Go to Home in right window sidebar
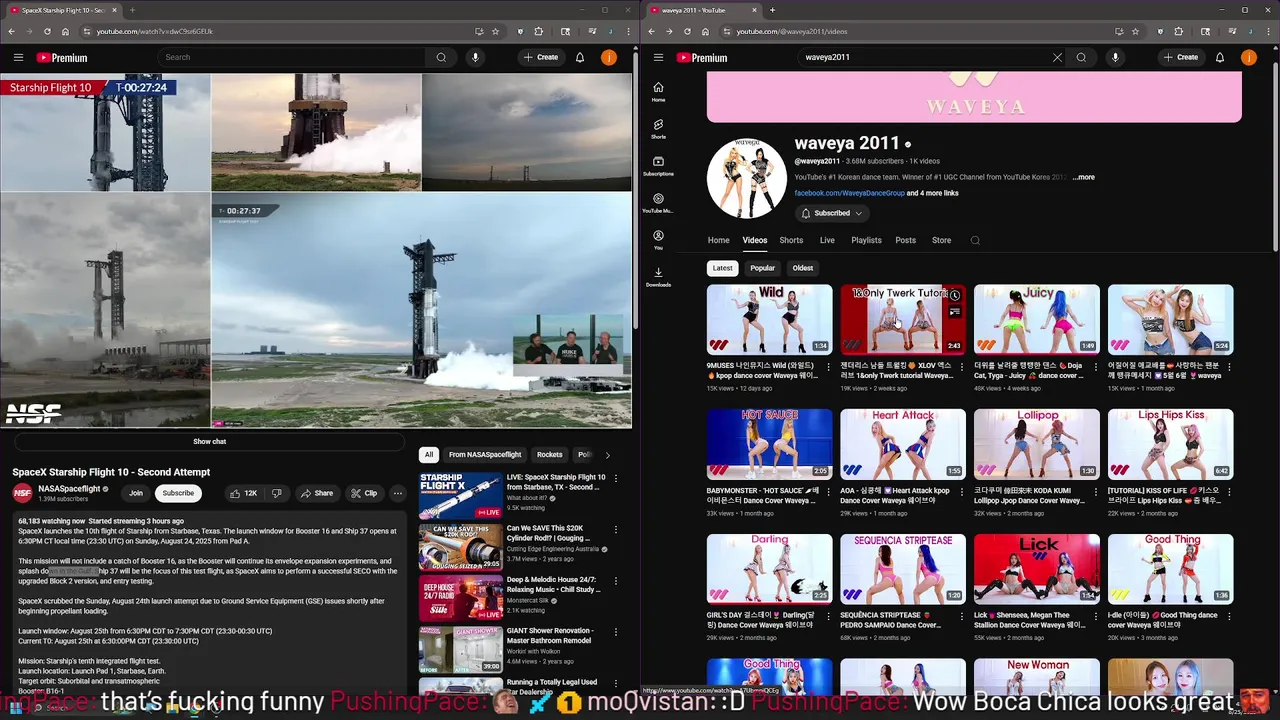The width and height of the screenshot is (1280, 720). pyautogui.click(x=658, y=91)
